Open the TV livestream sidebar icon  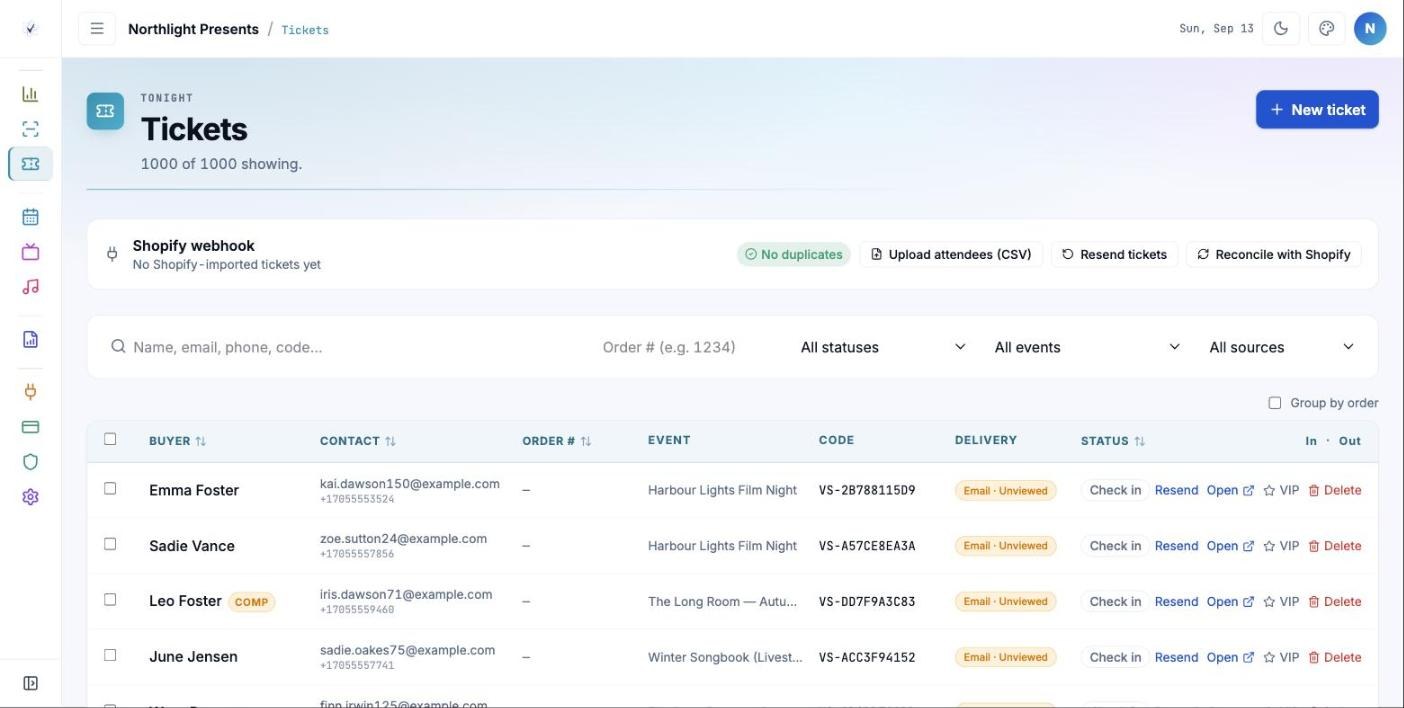point(30,252)
